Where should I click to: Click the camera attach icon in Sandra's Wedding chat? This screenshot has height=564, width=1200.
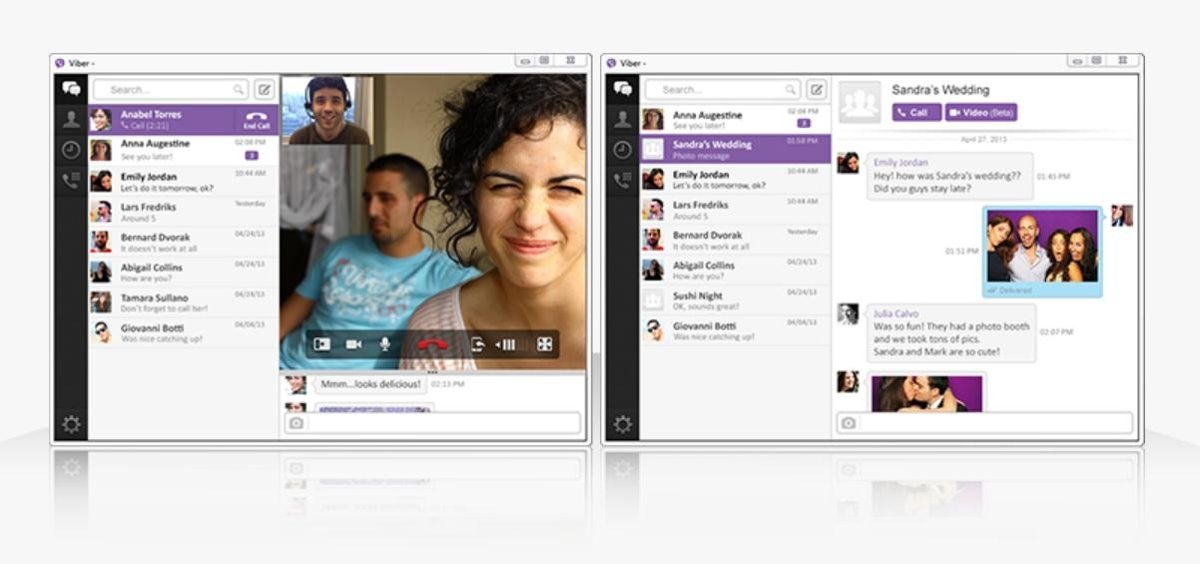tap(848, 423)
